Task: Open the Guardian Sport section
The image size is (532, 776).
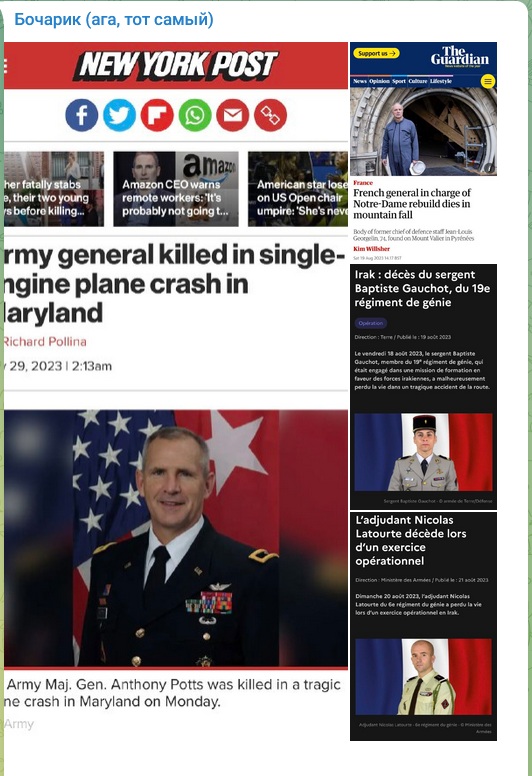Action: [399, 81]
